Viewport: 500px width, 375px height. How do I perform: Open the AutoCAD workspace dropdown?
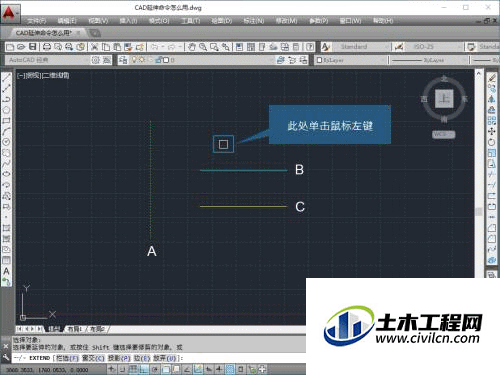pyautogui.click(x=47, y=60)
